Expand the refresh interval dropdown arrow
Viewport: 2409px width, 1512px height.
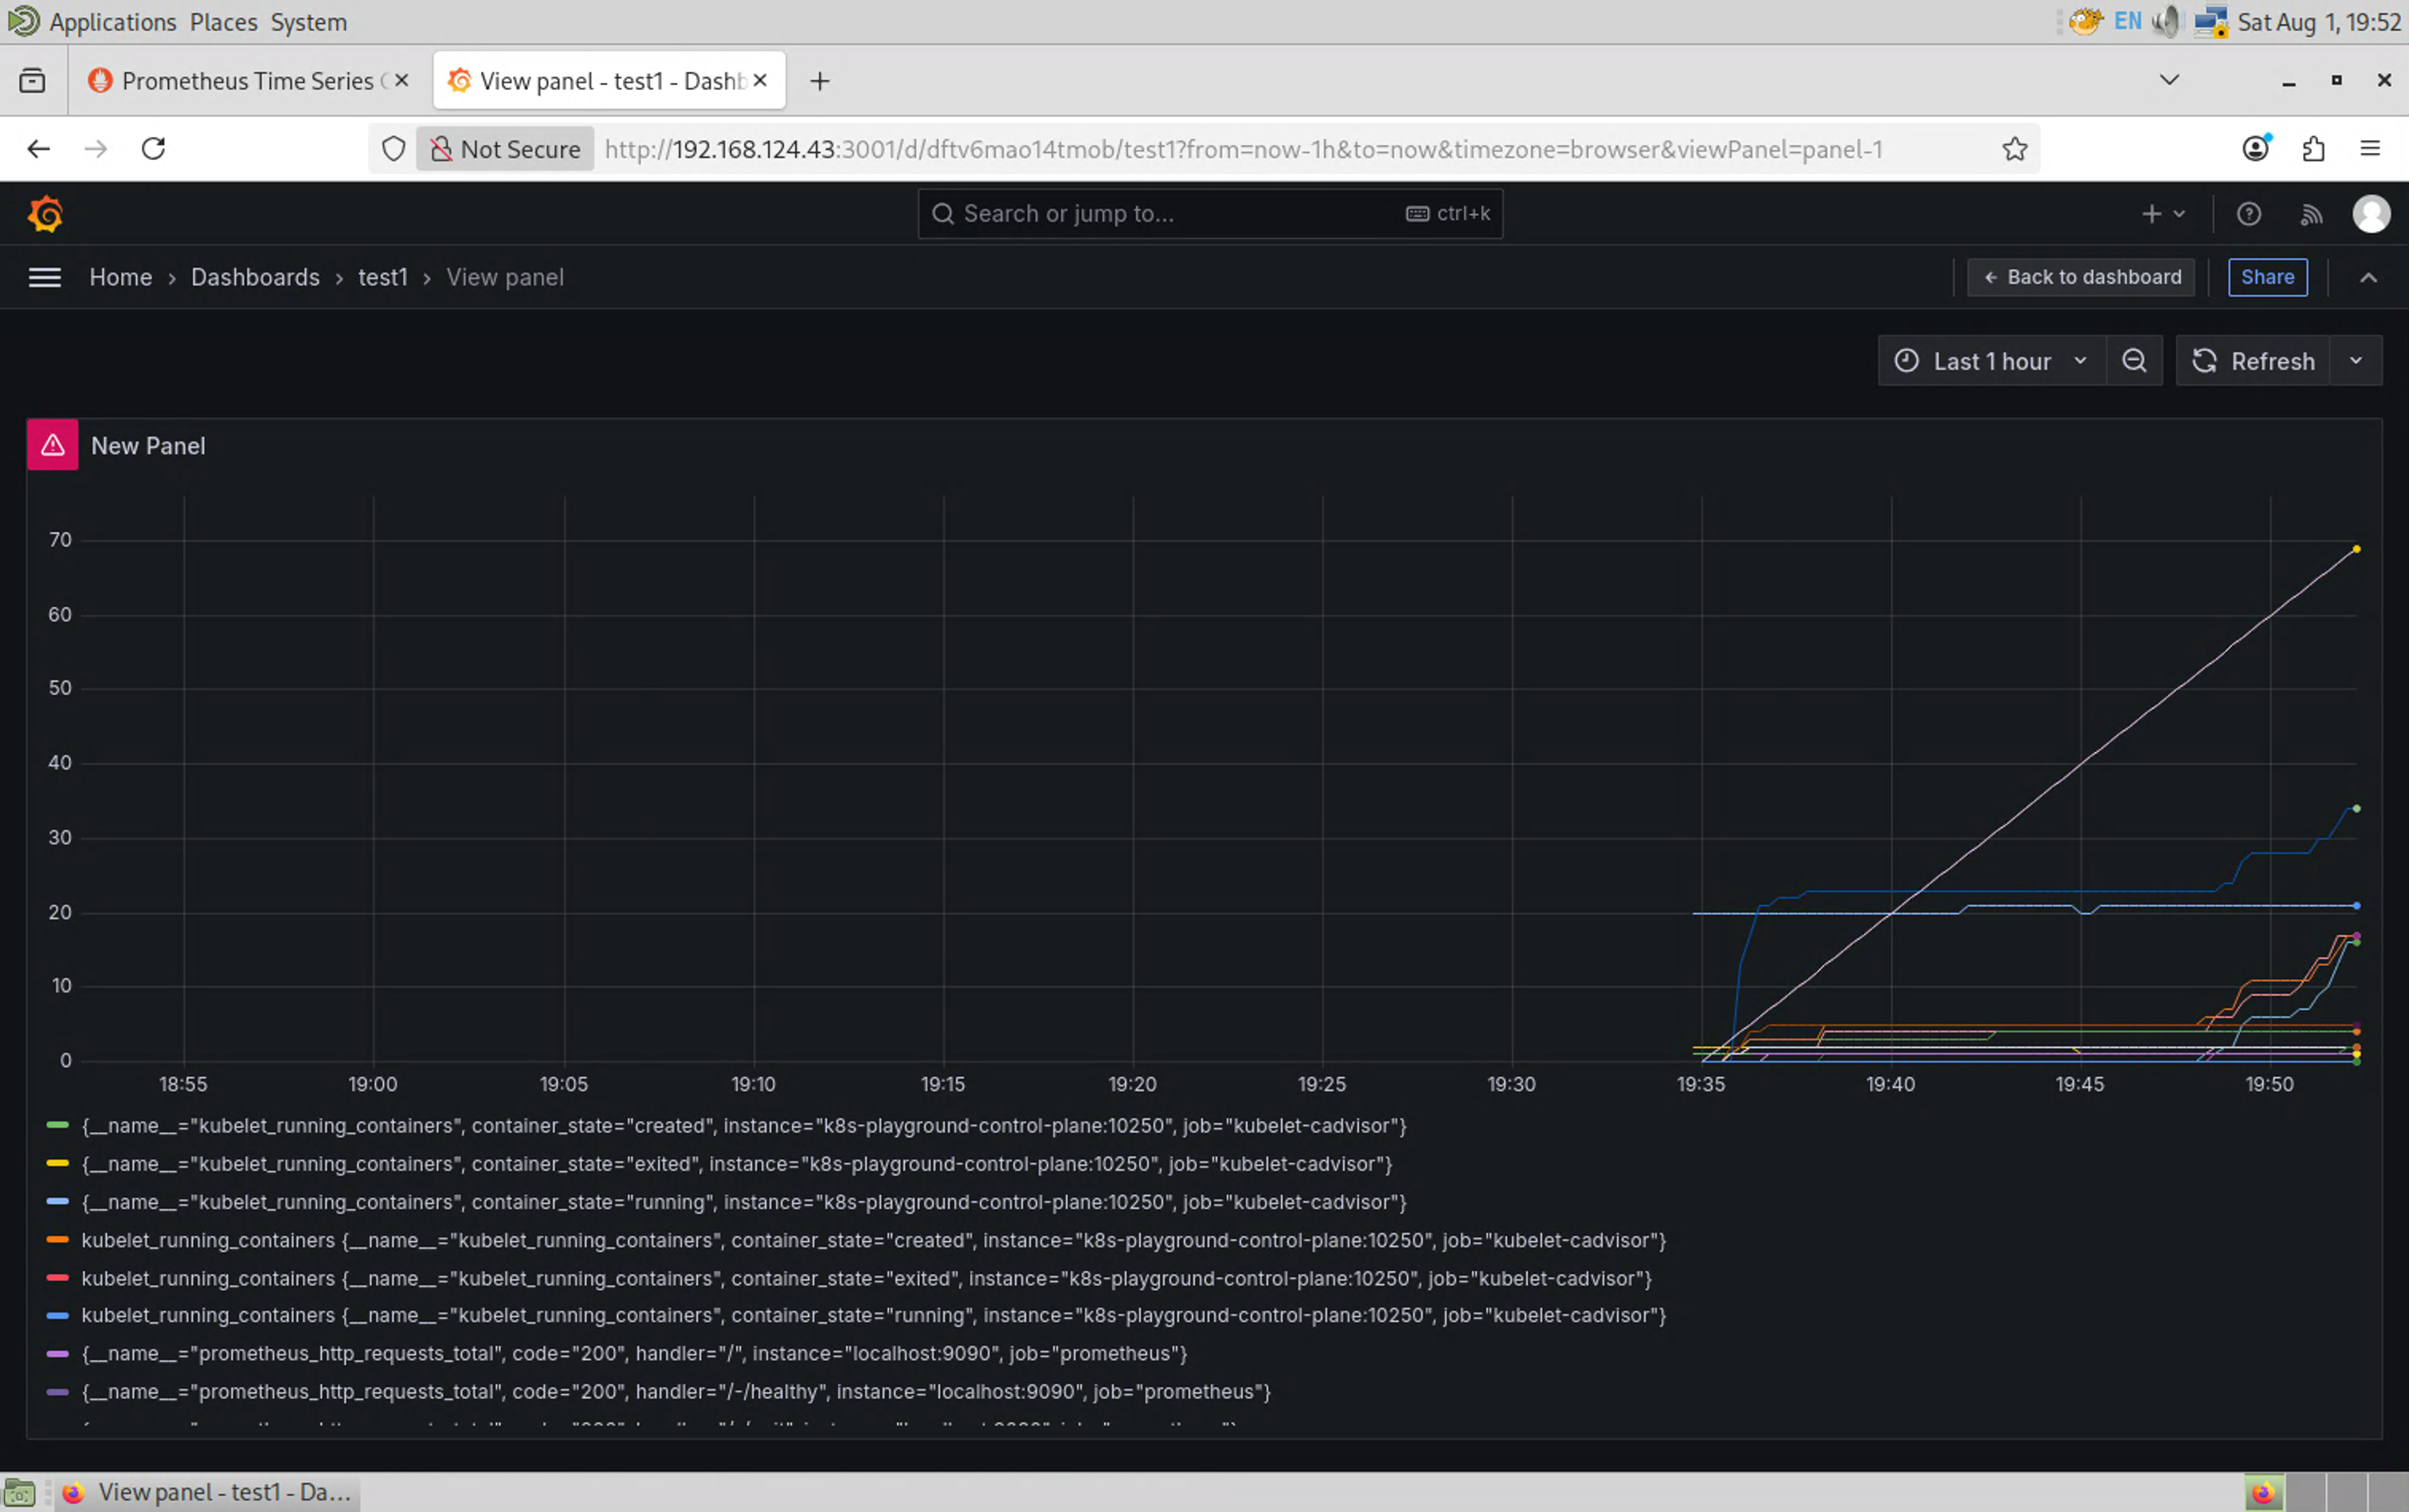pyautogui.click(x=2356, y=361)
